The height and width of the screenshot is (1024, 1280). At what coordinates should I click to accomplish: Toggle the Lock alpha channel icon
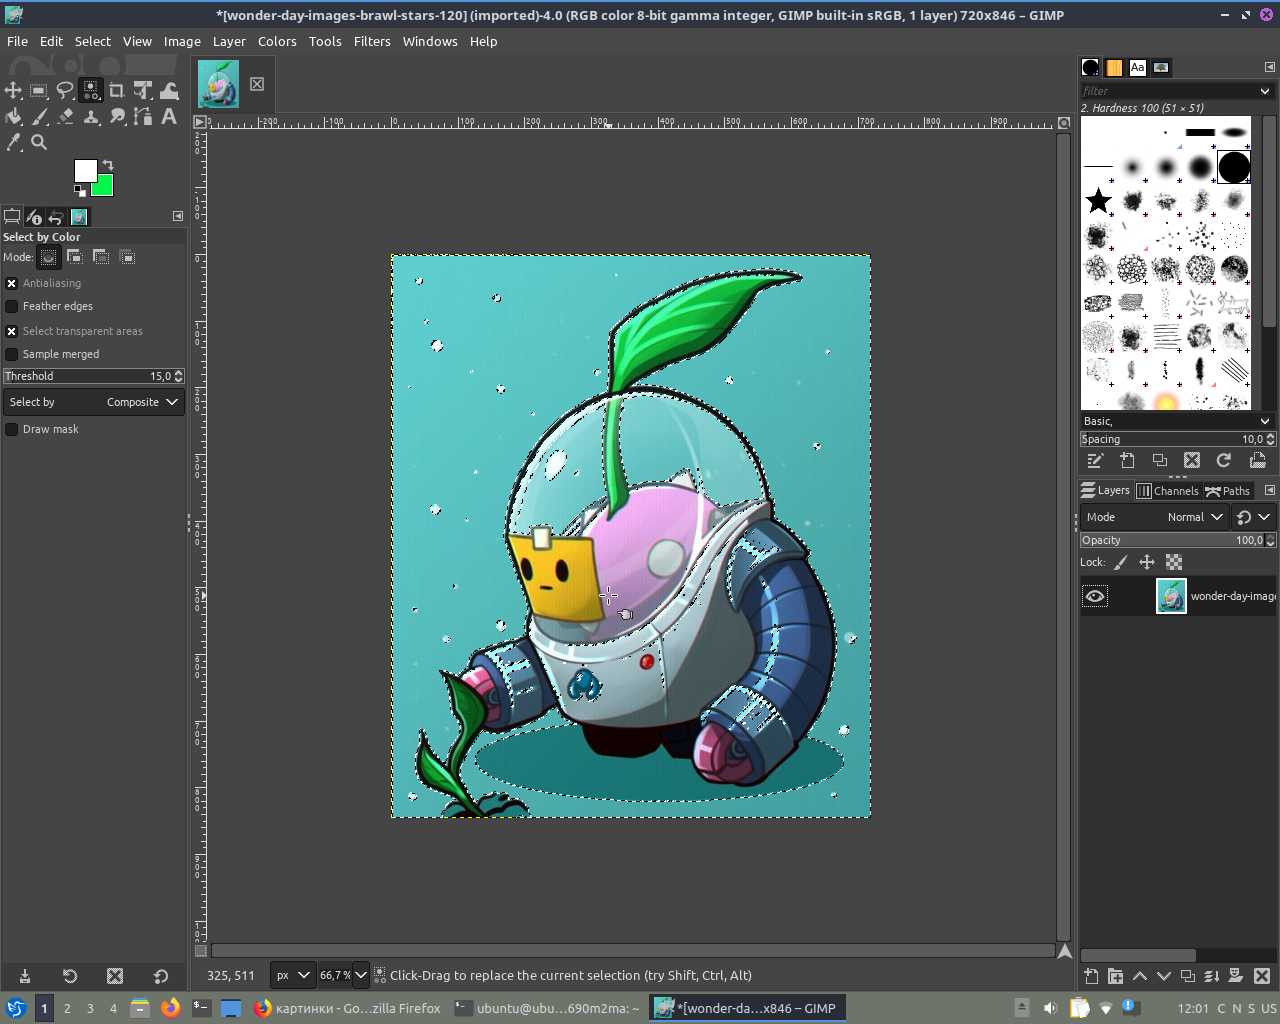click(1174, 562)
